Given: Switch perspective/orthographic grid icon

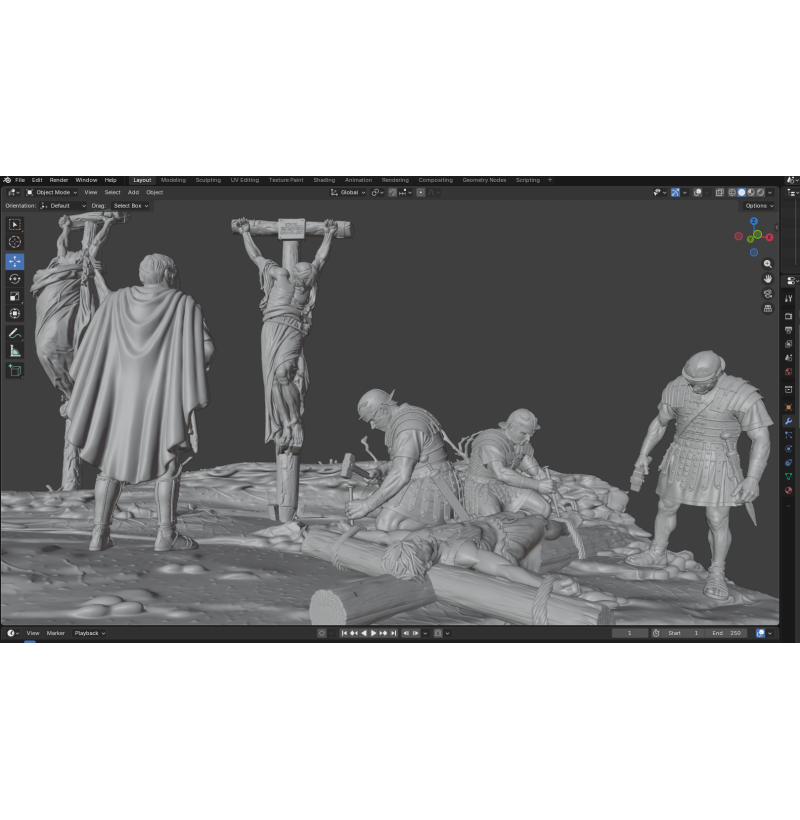Looking at the screenshot, I should tap(768, 308).
